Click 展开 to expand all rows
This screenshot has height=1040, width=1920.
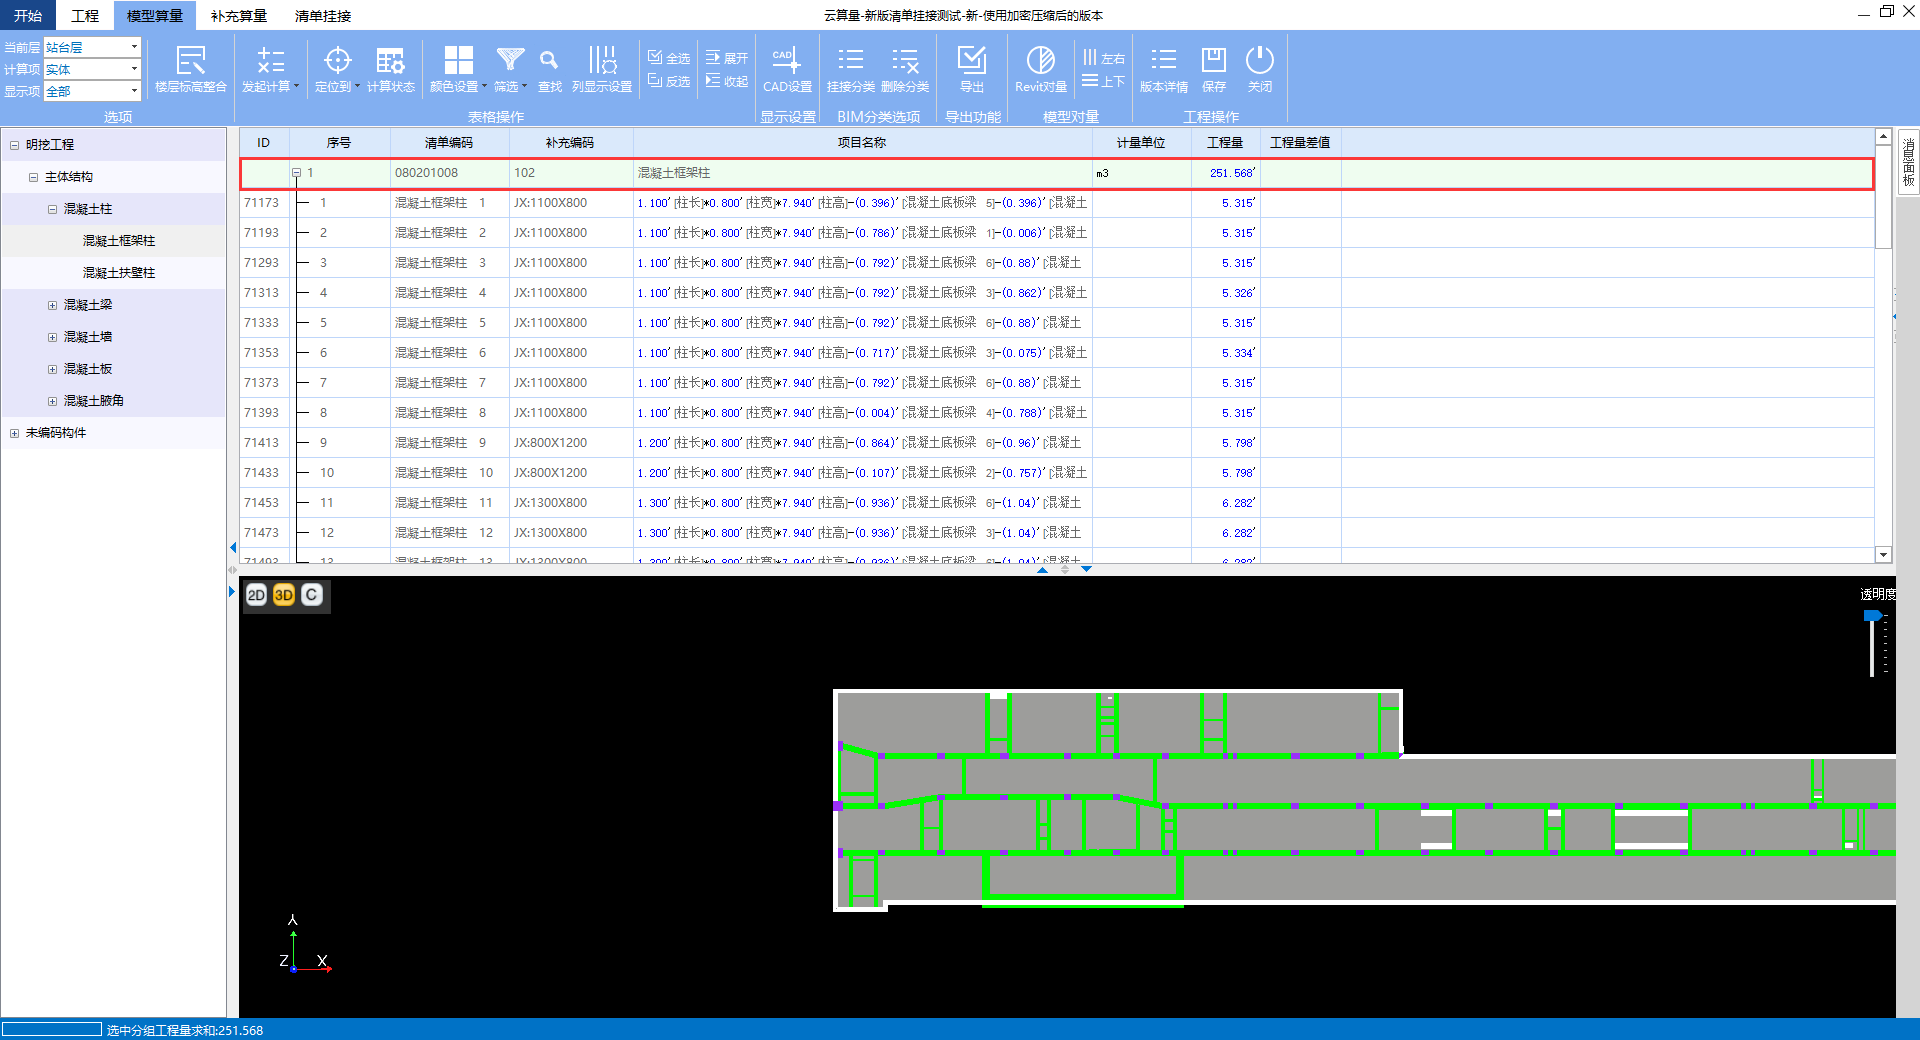(727, 58)
